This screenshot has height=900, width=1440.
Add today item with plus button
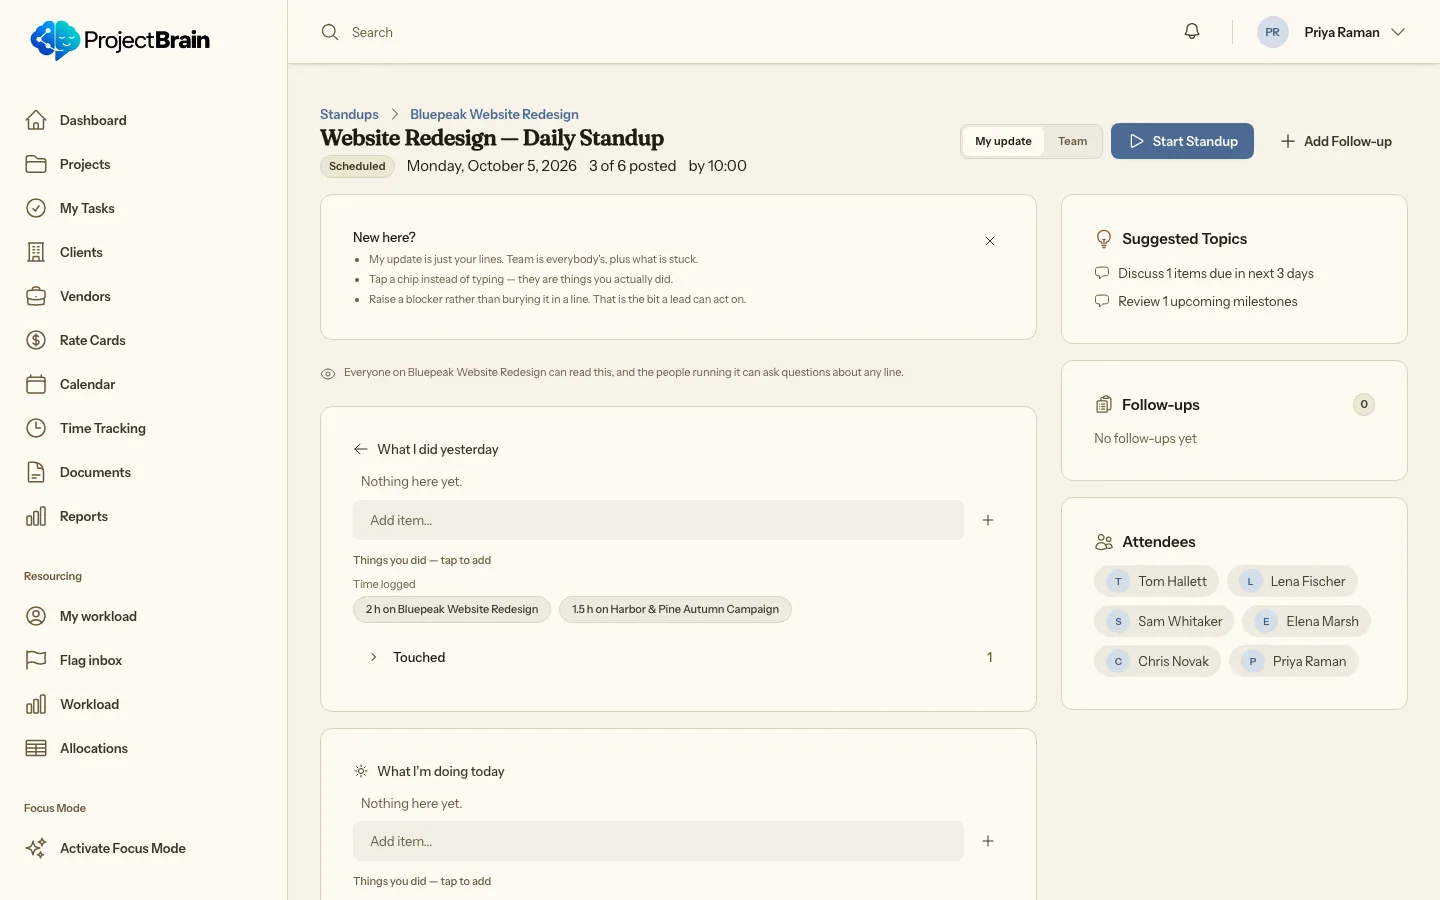tap(988, 841)
